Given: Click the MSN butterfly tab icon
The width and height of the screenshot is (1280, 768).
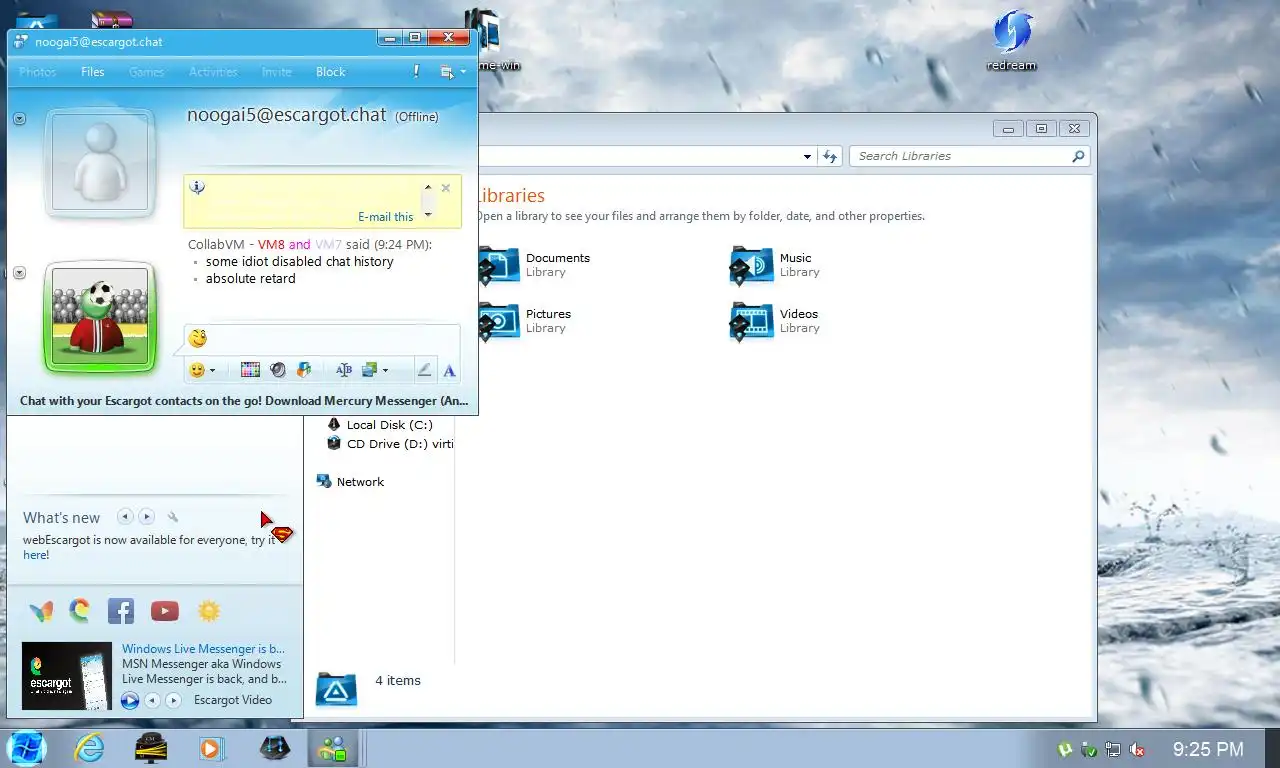Looking at the screenshot, I should click(x=41, y=611).
